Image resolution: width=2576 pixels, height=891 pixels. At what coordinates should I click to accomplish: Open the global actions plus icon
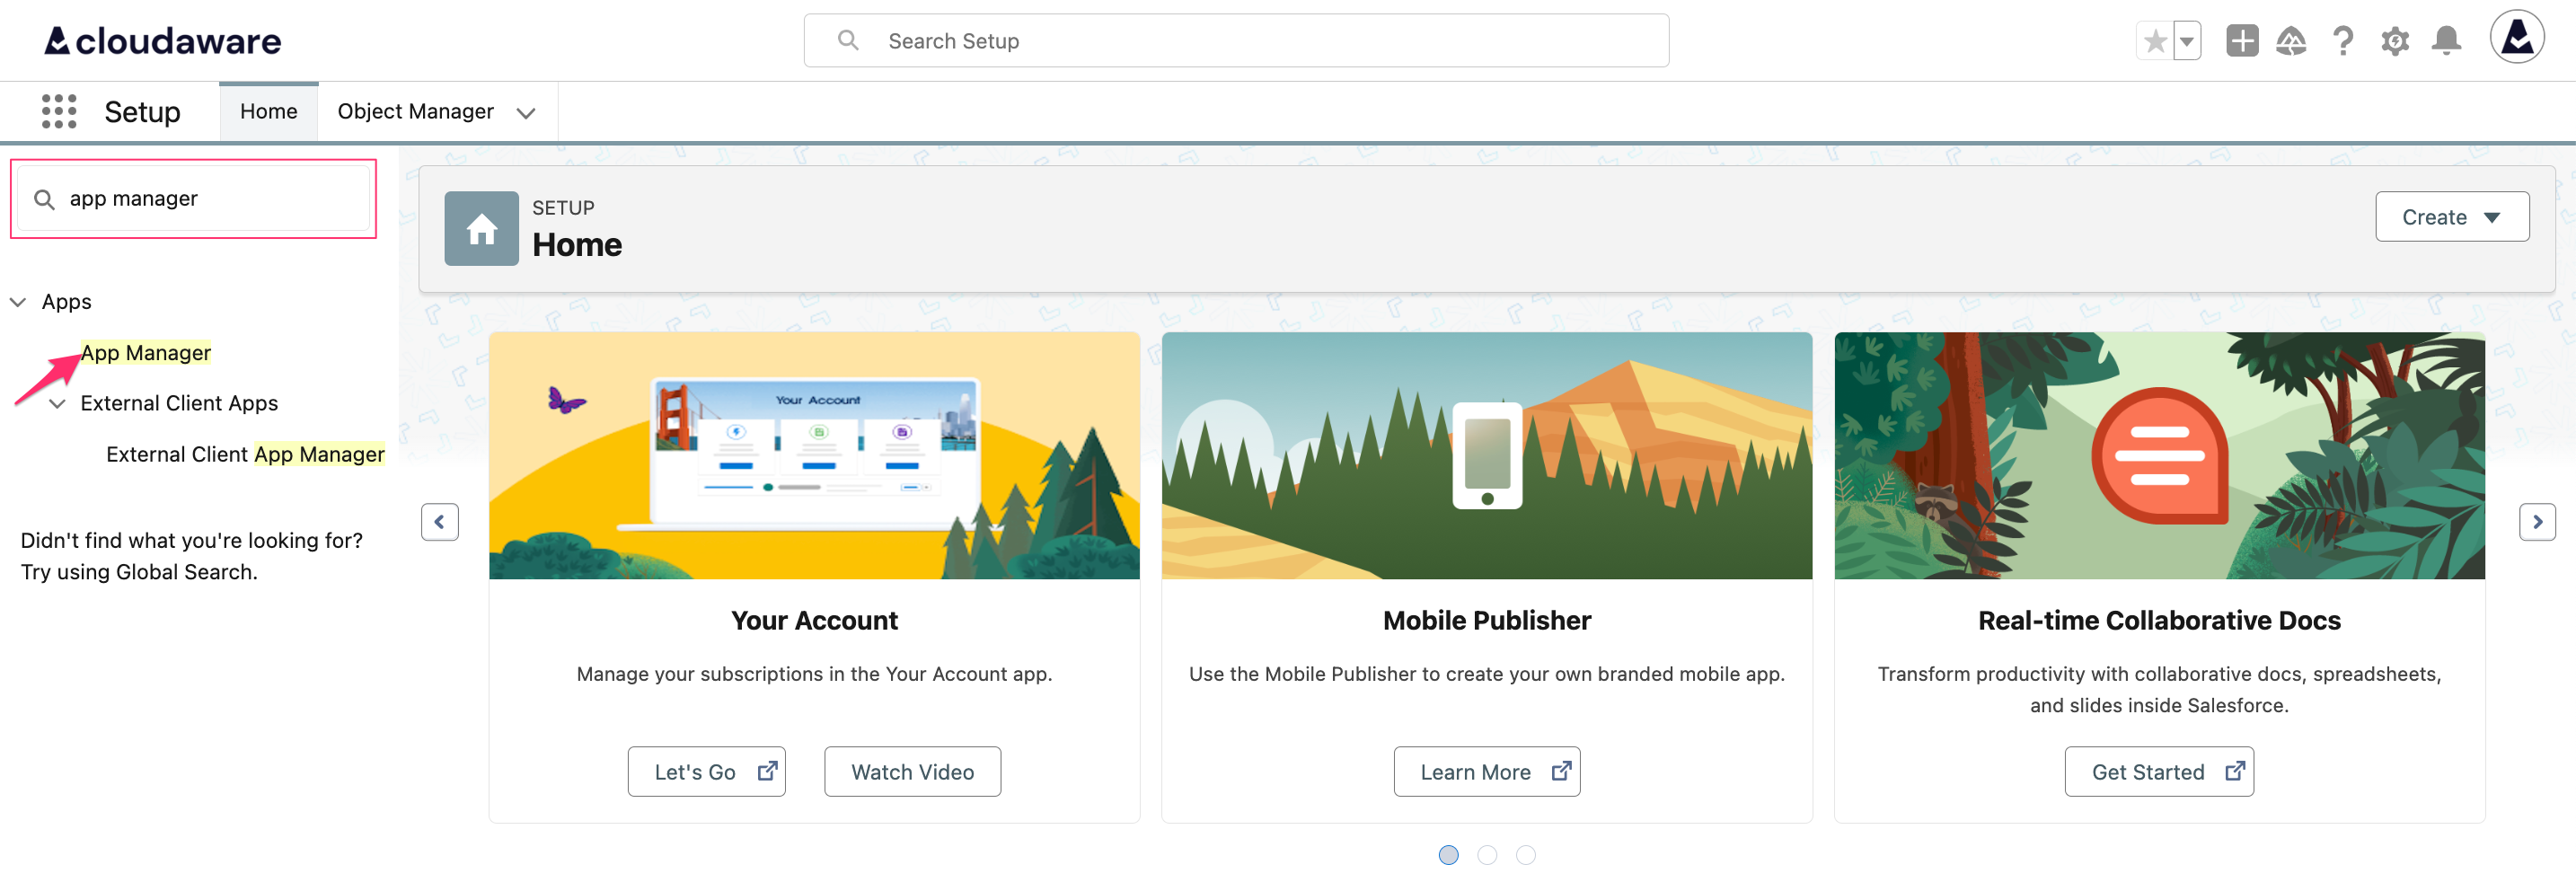click(x=2242, y=41)
